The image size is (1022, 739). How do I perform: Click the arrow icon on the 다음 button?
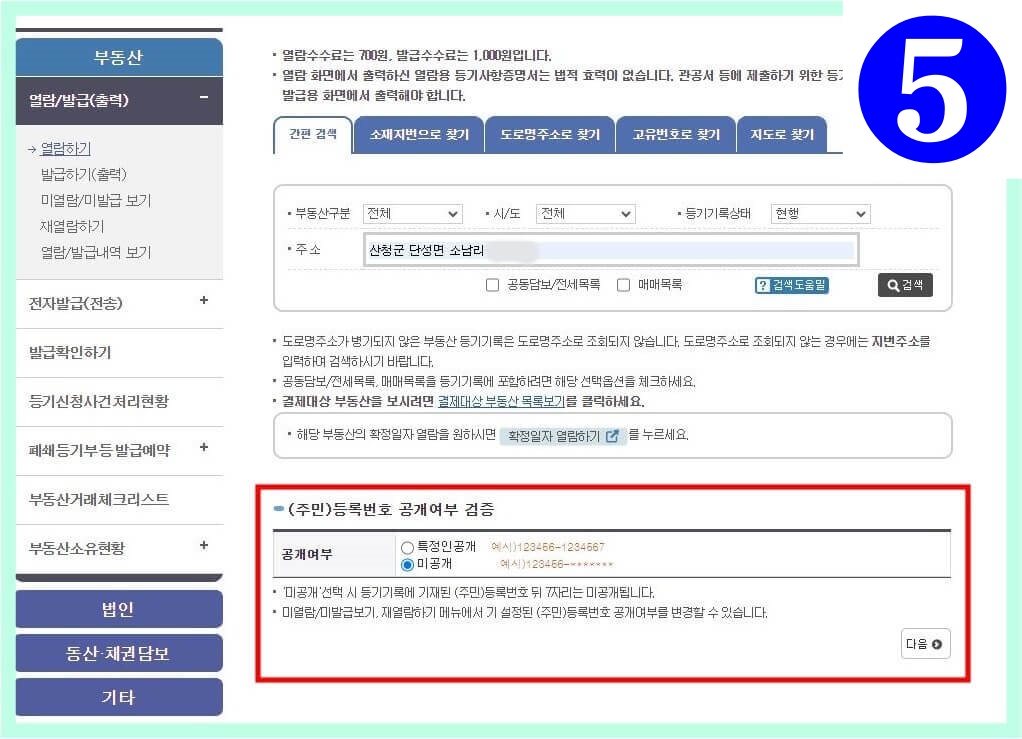[x=935, y=644]
